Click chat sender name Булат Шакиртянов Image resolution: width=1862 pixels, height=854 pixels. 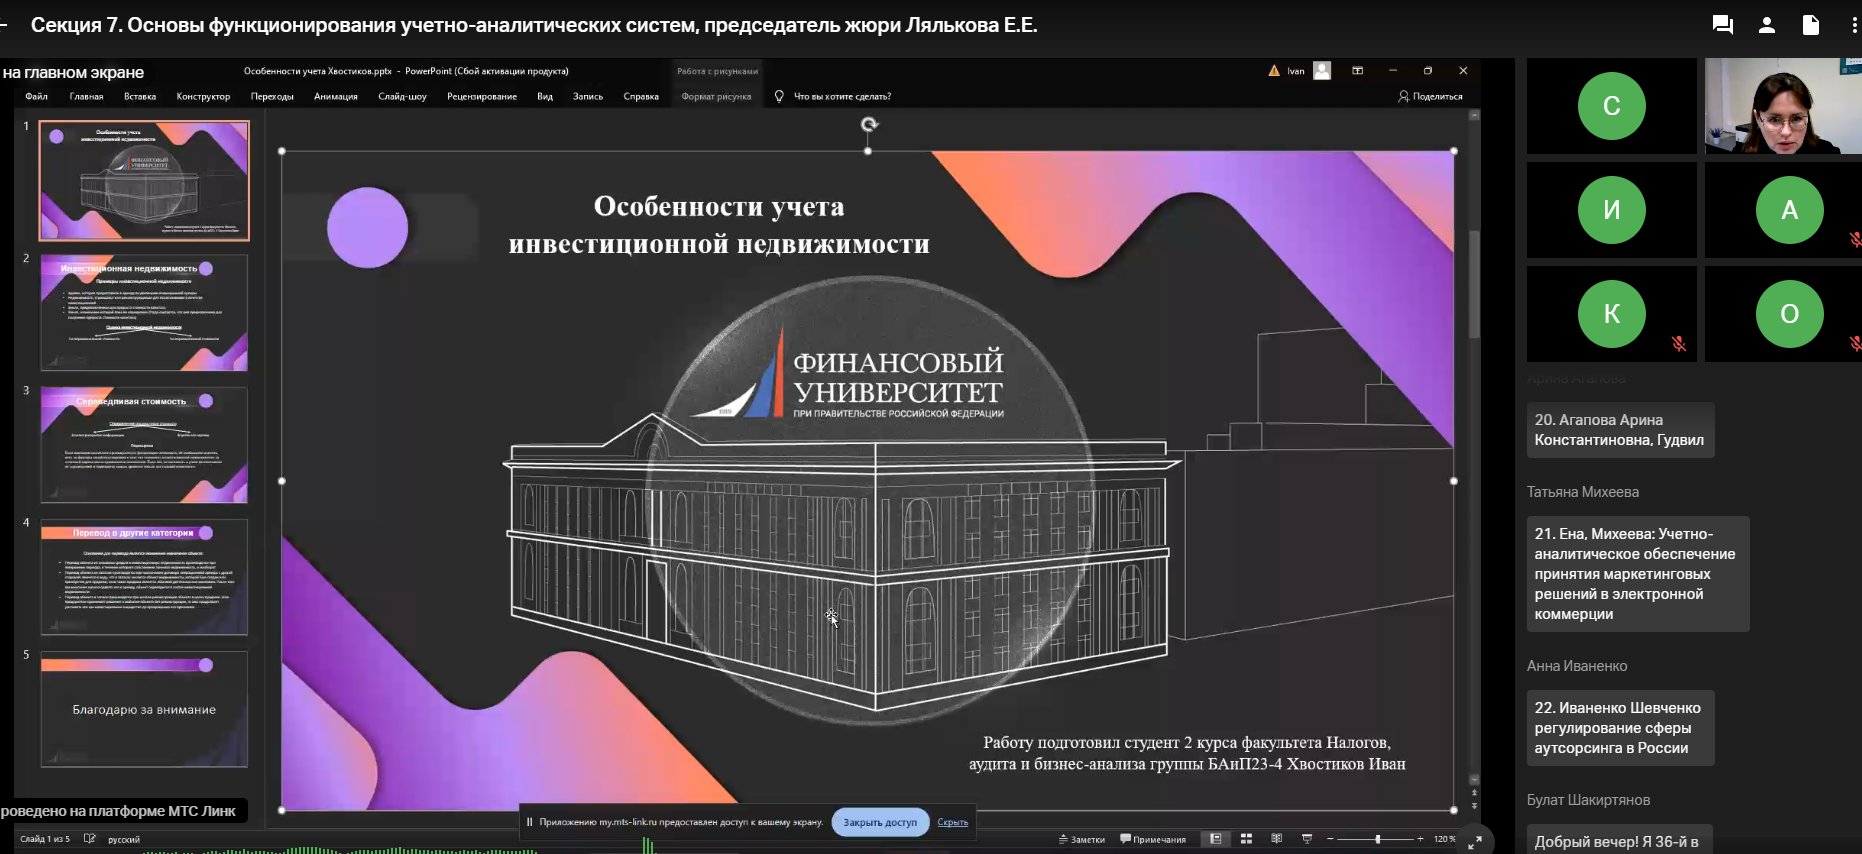(1588, 800)
